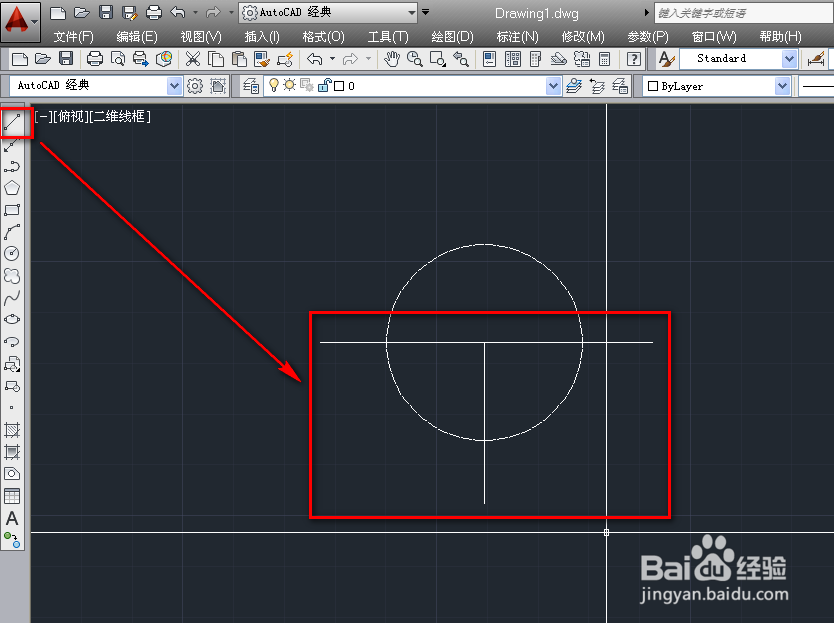This screenshot has height=623, width=834.
Task: Open the 标注(N) menu
Action: pos(518,37)
